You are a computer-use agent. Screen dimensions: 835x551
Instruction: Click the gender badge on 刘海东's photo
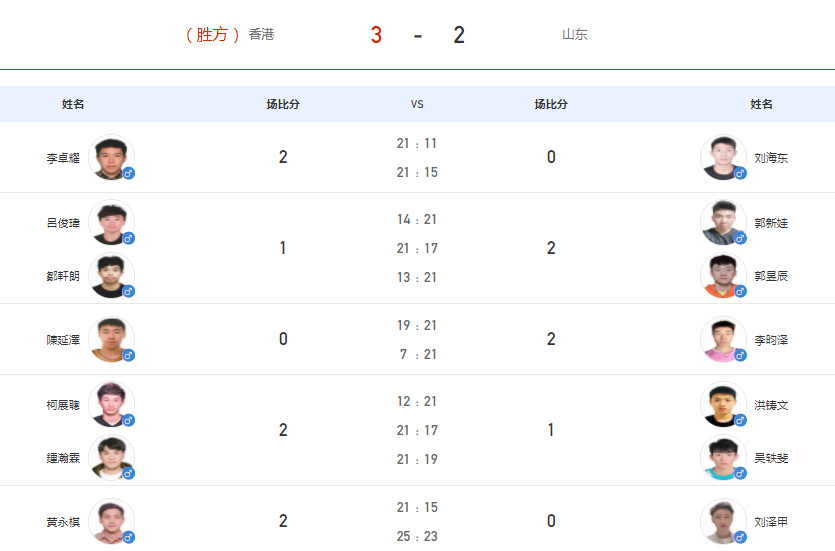[740, 174]
